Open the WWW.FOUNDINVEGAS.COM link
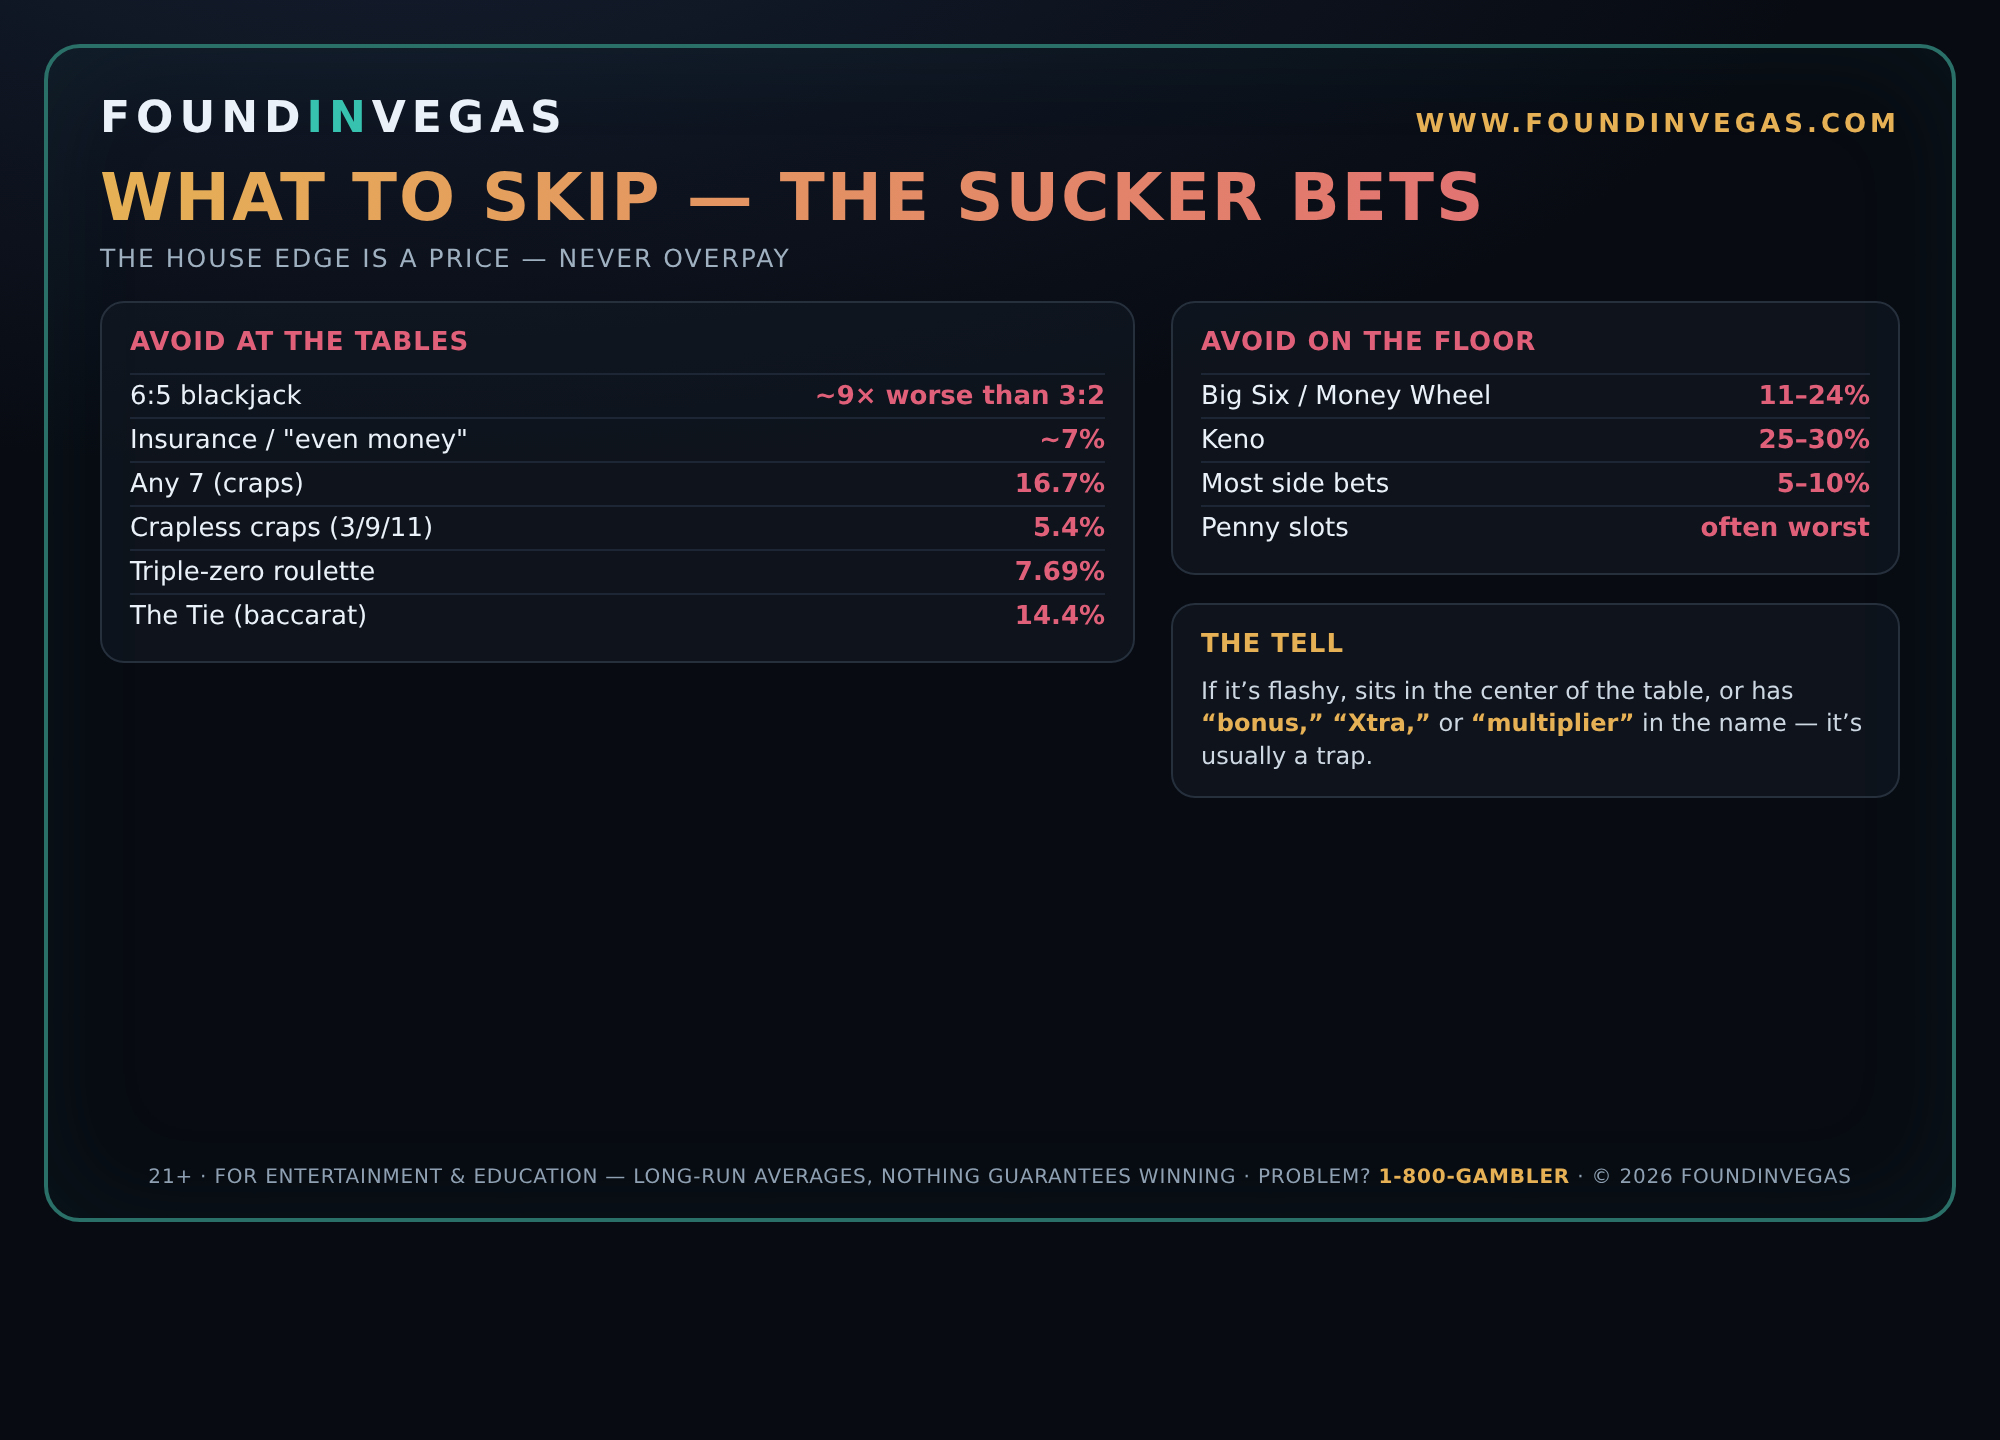This screenshot has width=2000, height=1440. tap(1656, 123)
